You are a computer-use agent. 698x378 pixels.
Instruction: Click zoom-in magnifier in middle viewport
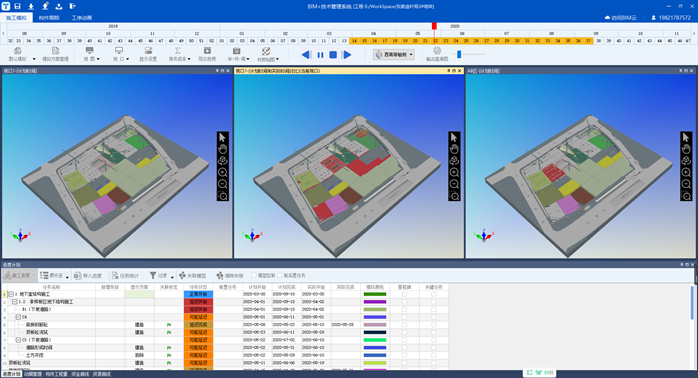point(454,172)
